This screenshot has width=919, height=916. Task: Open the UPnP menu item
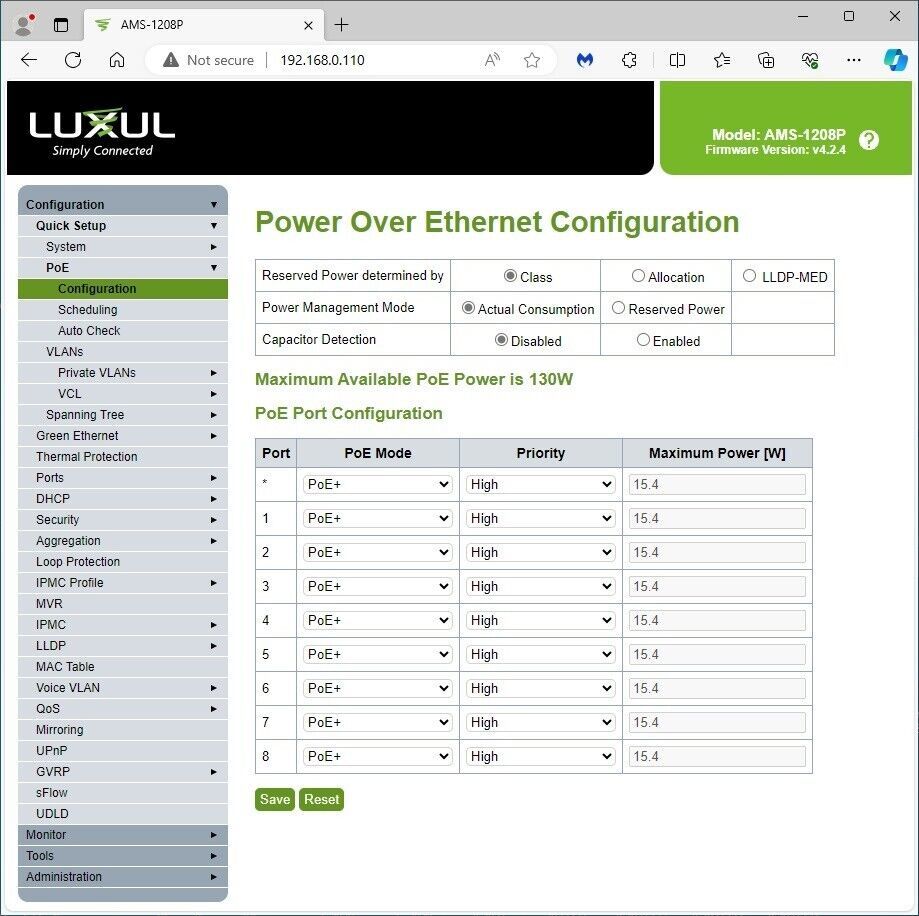[123, 751]
